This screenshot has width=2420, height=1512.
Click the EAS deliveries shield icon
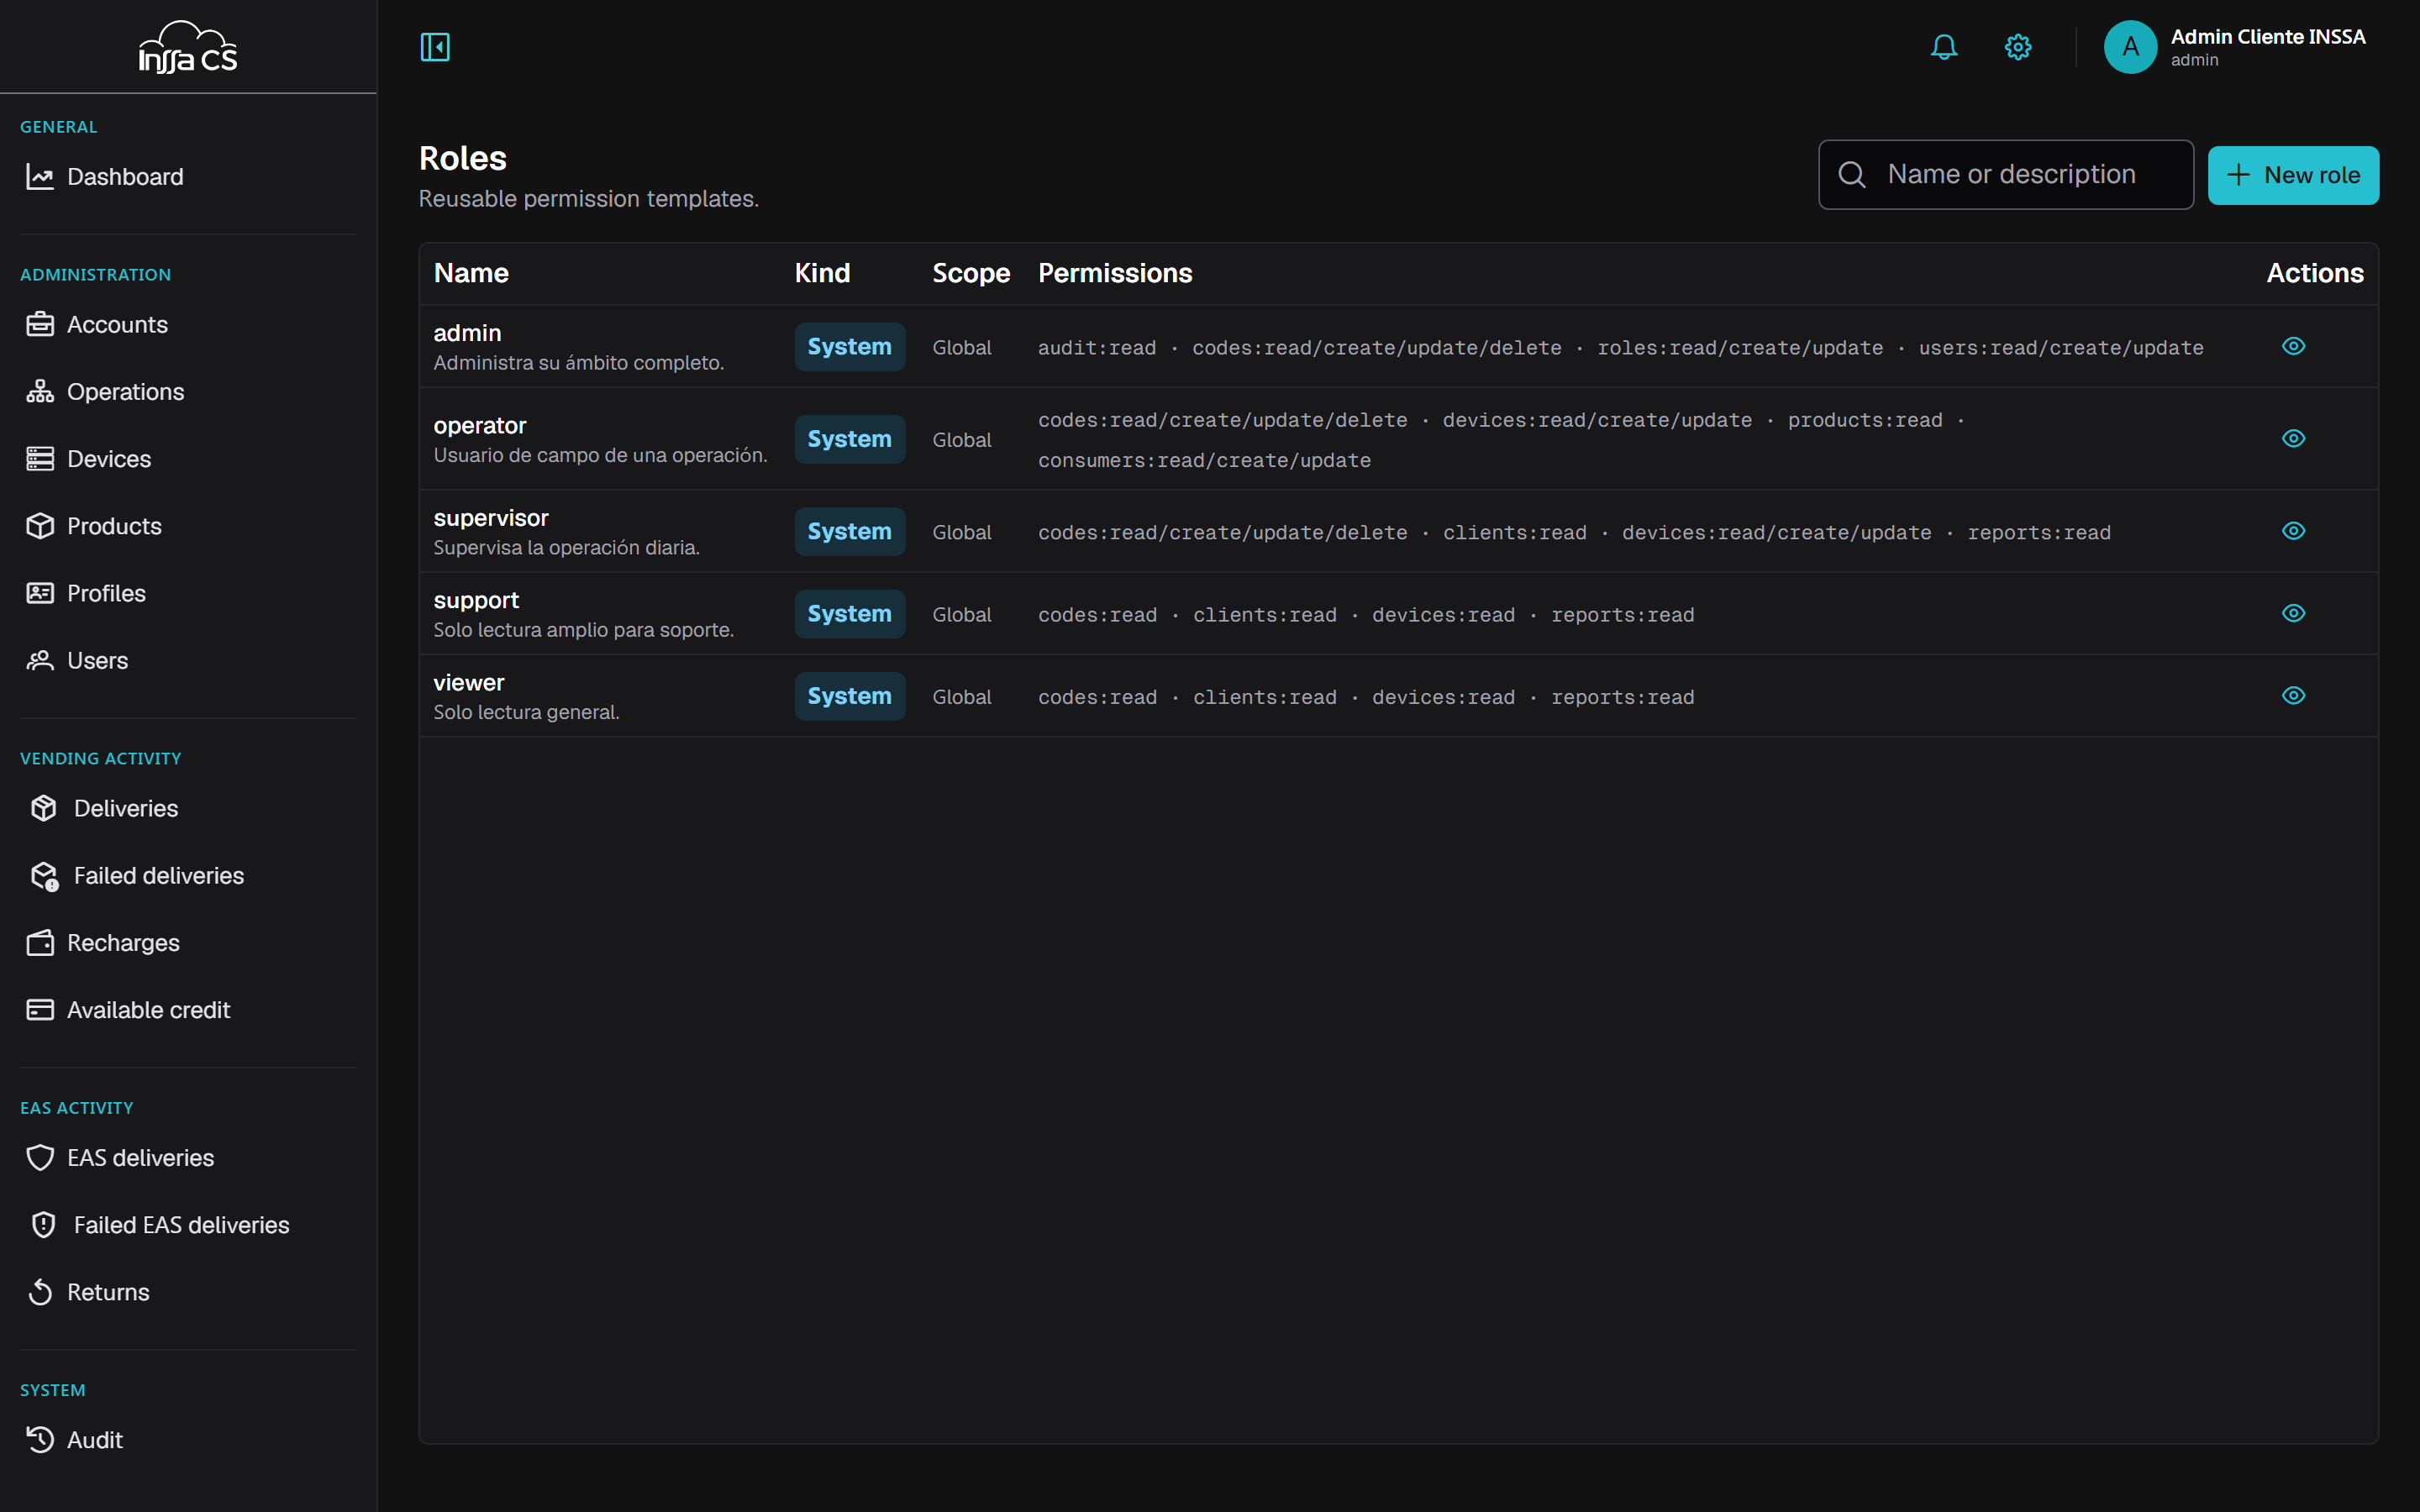coord(40,1158)
